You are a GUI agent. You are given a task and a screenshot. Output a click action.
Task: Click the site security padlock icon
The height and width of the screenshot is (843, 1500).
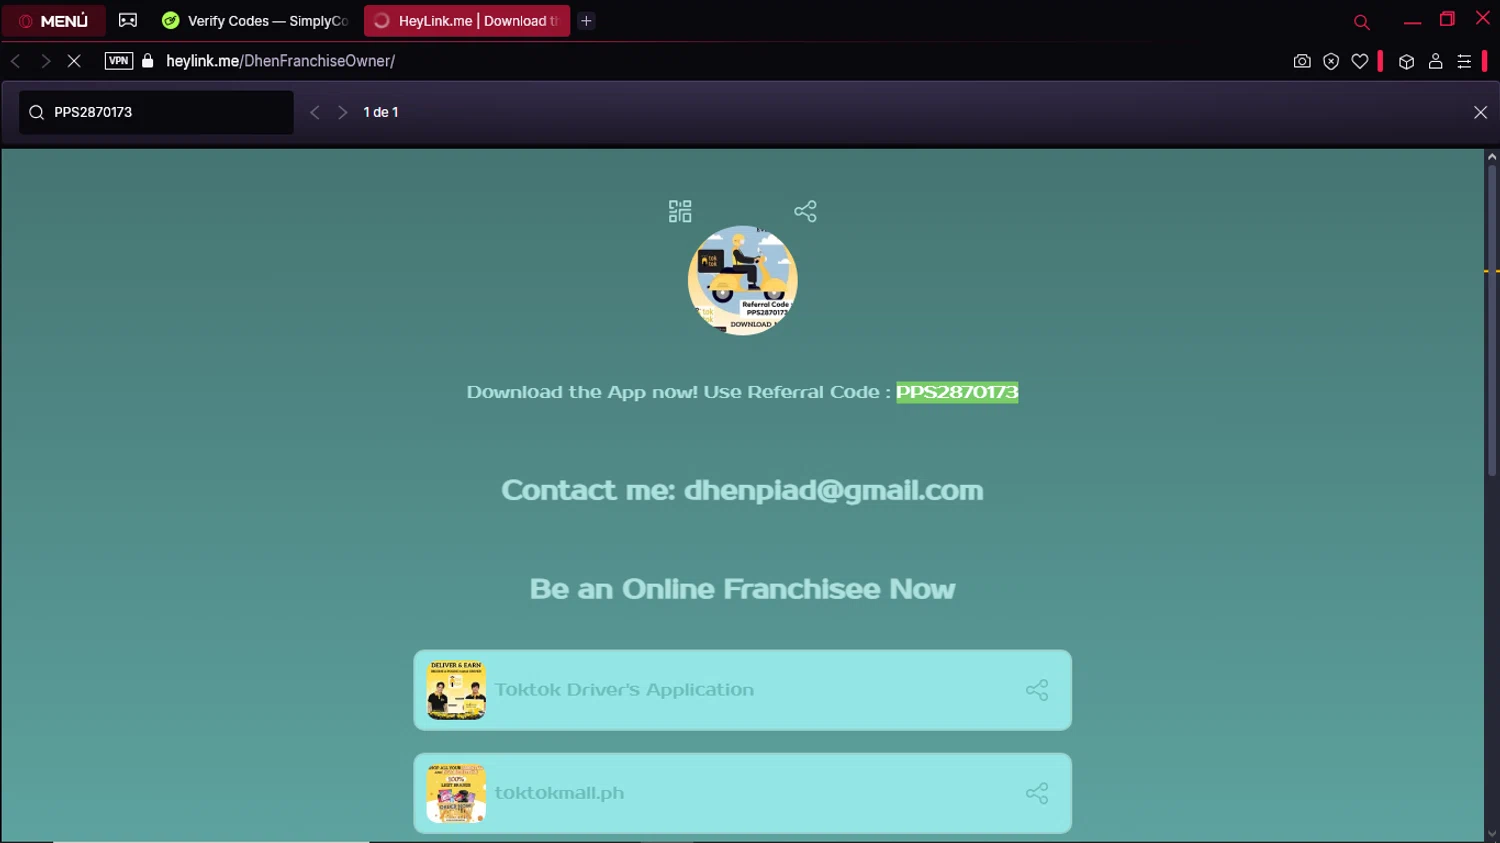[x=148, y=61]
